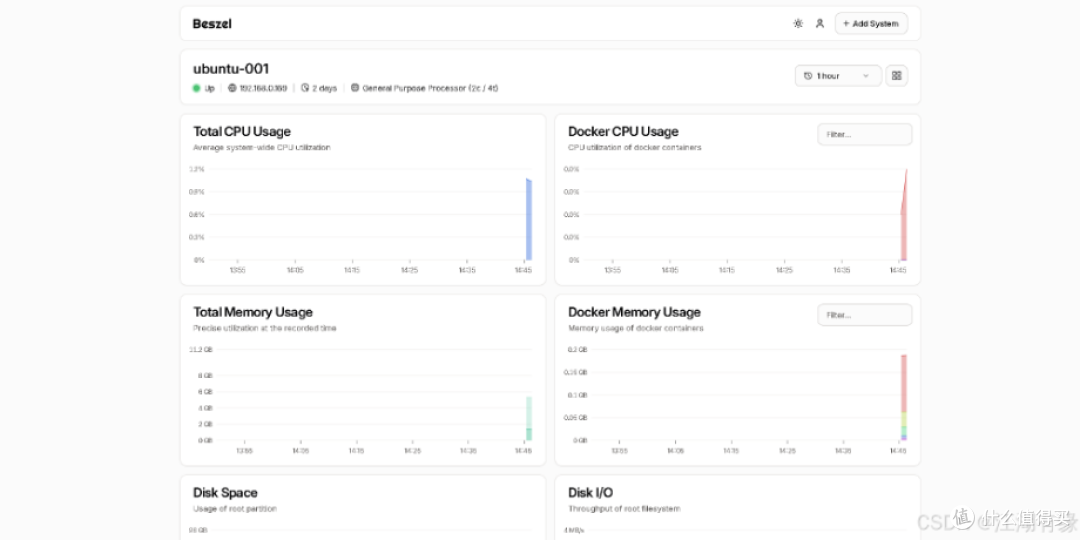1080x540 pixels.
Task: Click the red segment in Docker Memory chart
Action: 904,383
